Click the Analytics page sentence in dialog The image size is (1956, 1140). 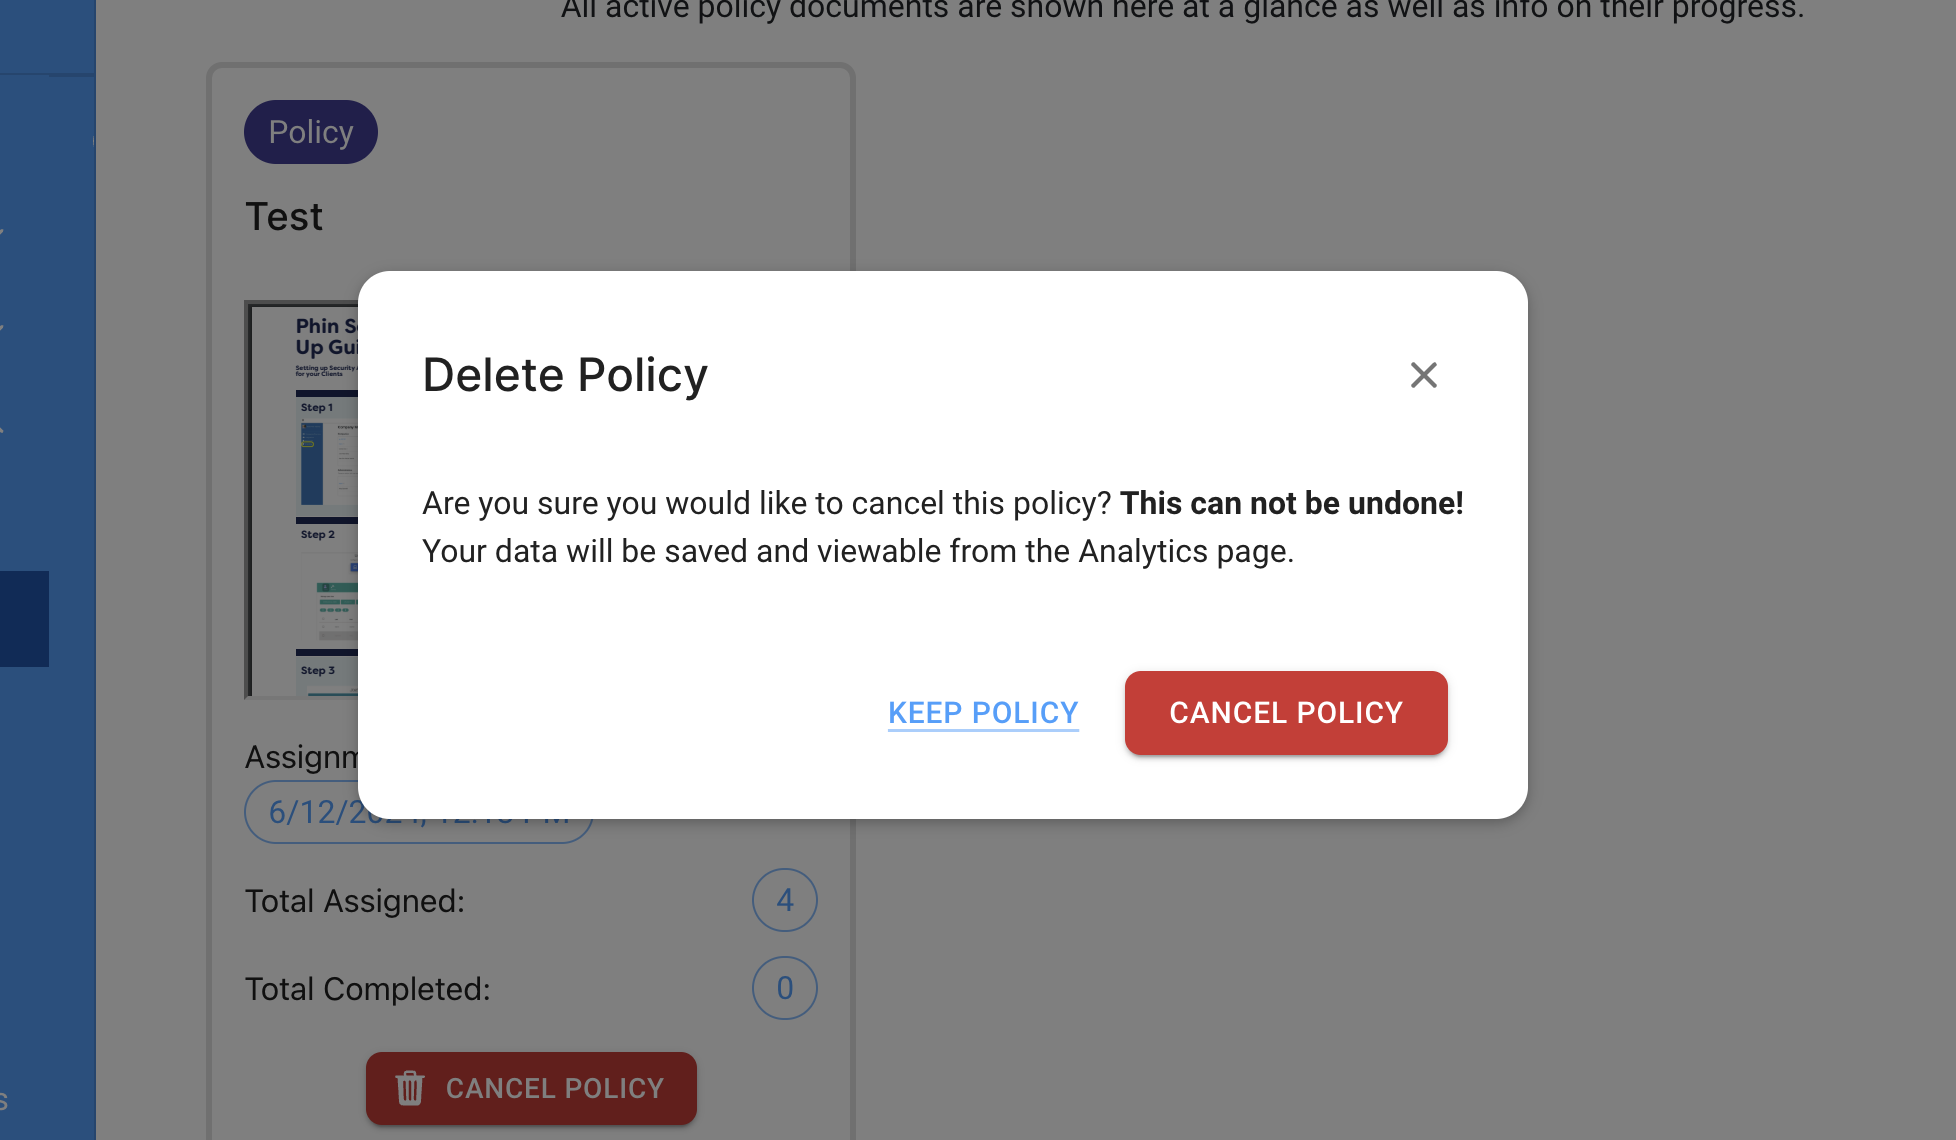tap(858, 551)
